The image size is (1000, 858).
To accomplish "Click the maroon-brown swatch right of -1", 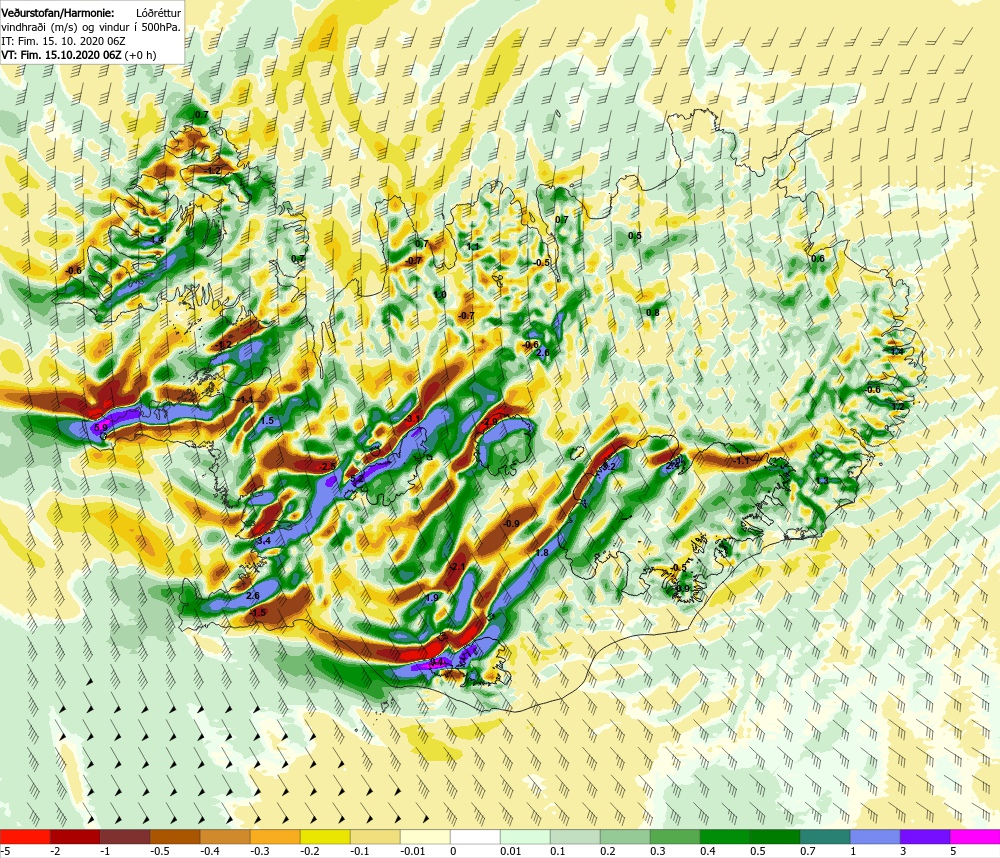I will click(125, 836).
